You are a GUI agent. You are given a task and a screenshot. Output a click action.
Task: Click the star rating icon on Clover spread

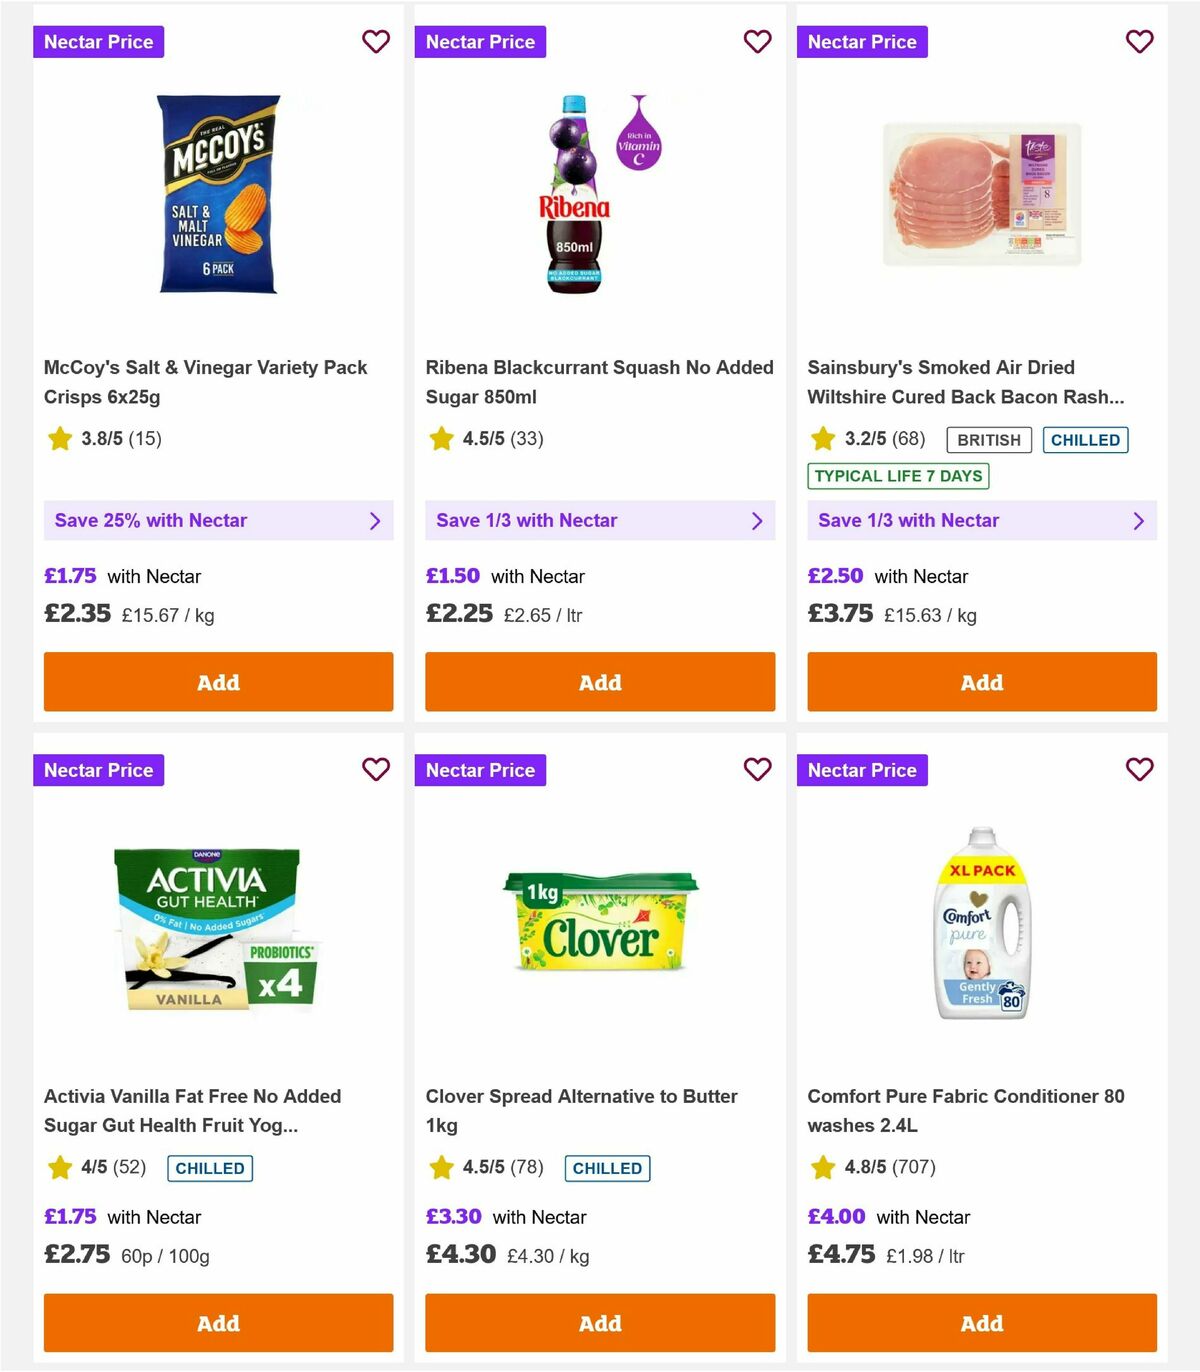pos(440,1167)
